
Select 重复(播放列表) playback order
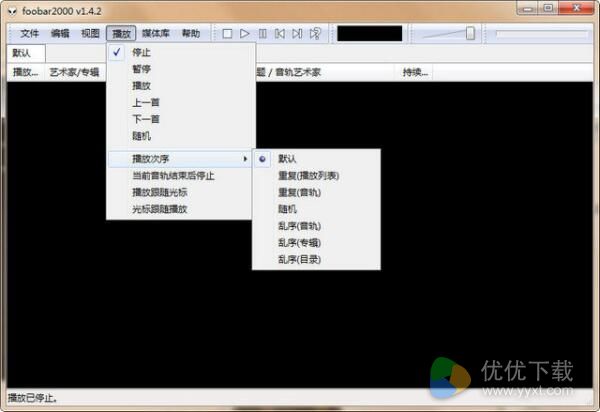click(x=316, y=176)
